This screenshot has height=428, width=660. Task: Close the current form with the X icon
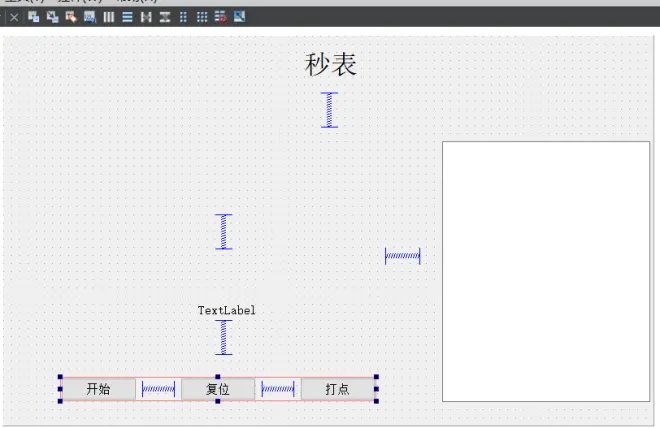pos(14,17)
